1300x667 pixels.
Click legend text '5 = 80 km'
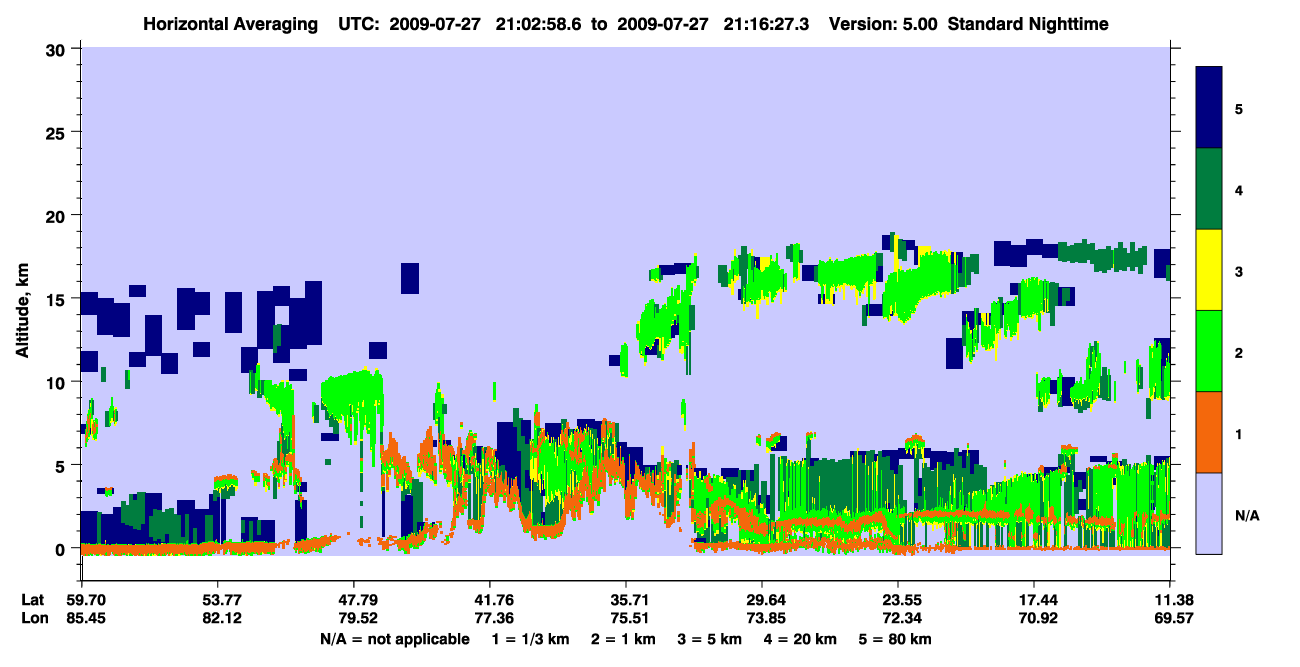(895, 639)
